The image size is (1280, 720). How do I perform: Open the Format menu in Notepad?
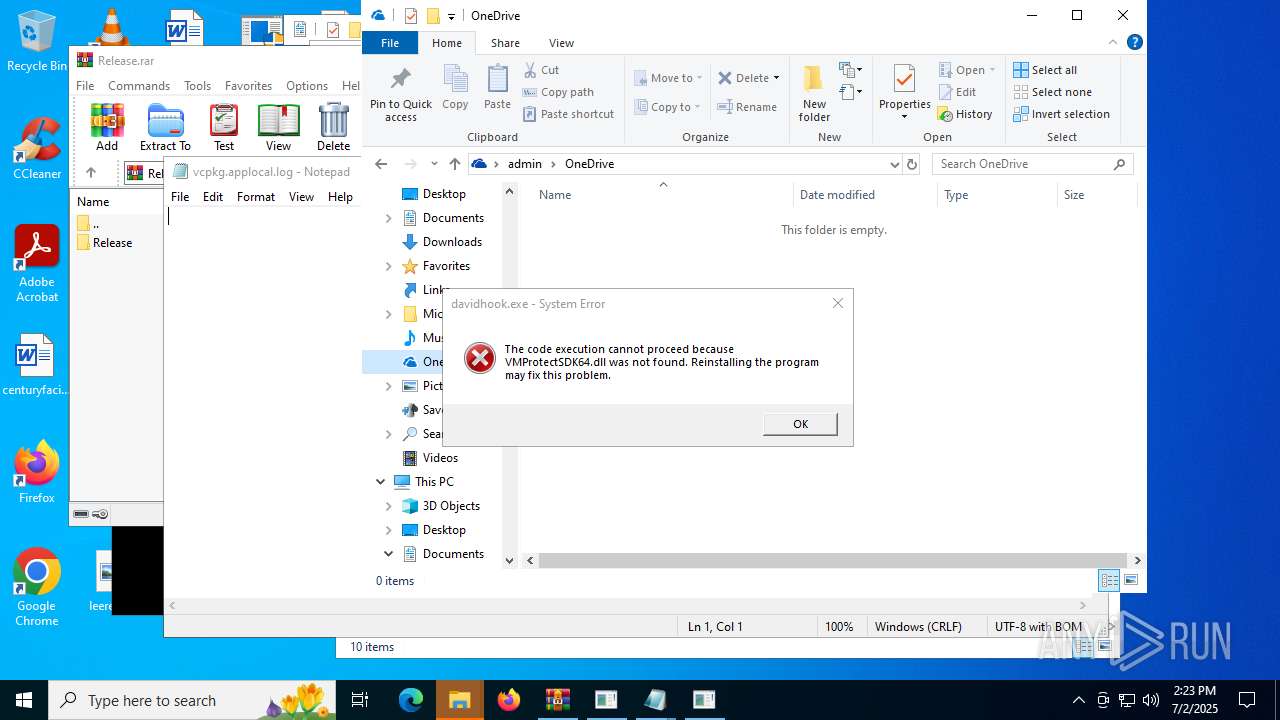pos(256,197)
